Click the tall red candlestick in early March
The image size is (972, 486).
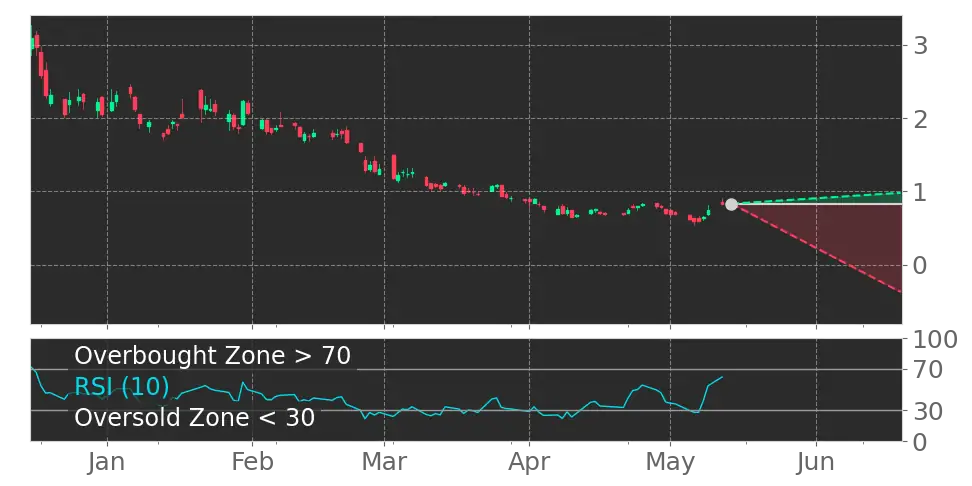click(394, 166)
